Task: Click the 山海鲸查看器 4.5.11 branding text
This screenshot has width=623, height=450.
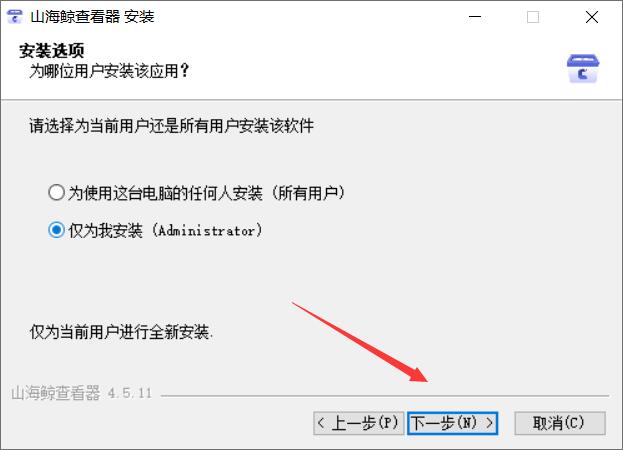Action: pyautogui.click(x=81, y=393)
